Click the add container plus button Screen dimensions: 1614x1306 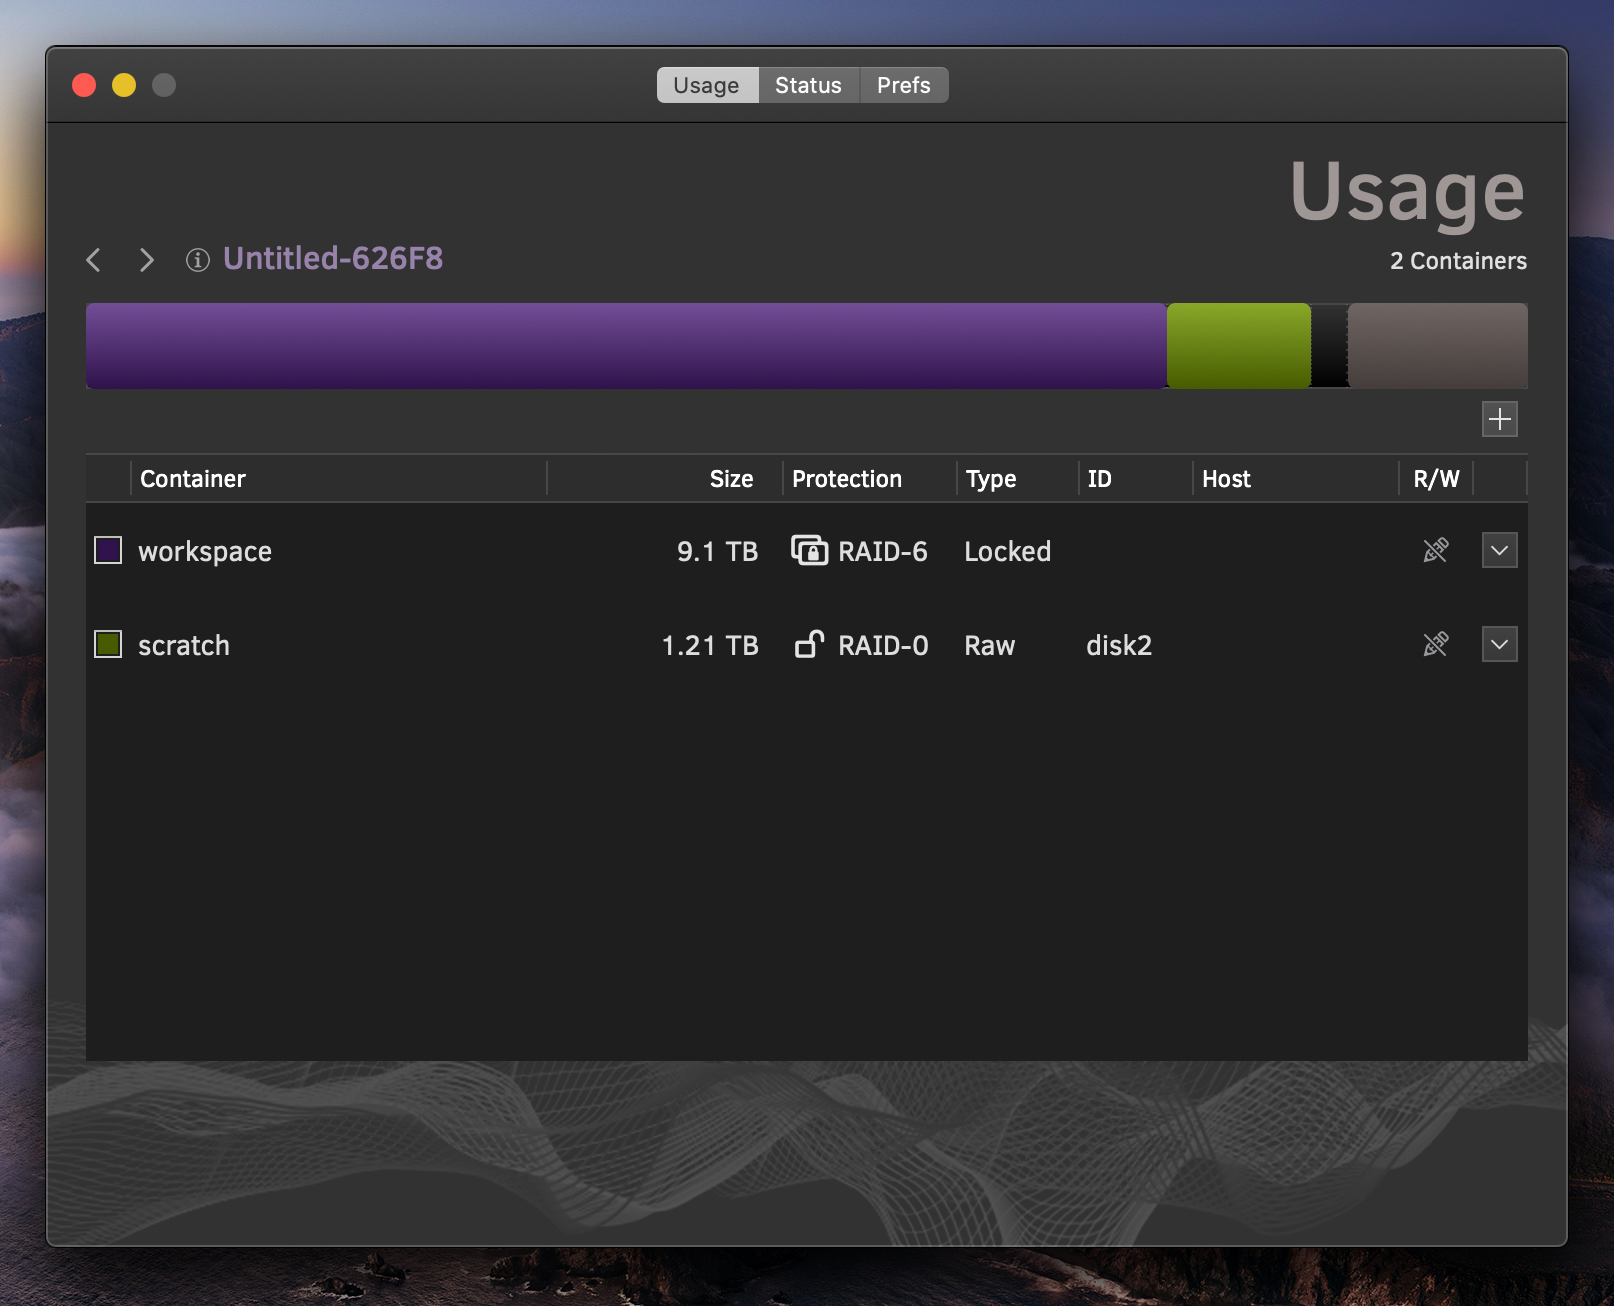pyautogui.click(x=1499, y=419)
